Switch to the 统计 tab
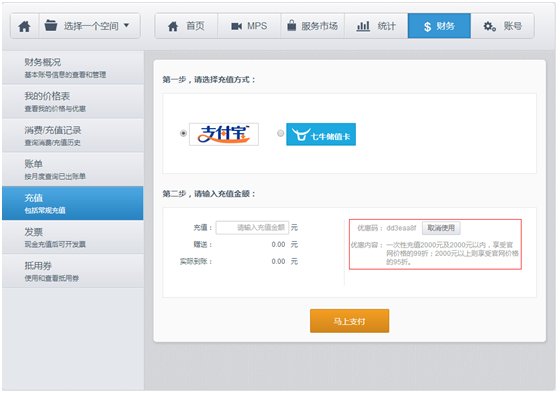 coord(376,26)
